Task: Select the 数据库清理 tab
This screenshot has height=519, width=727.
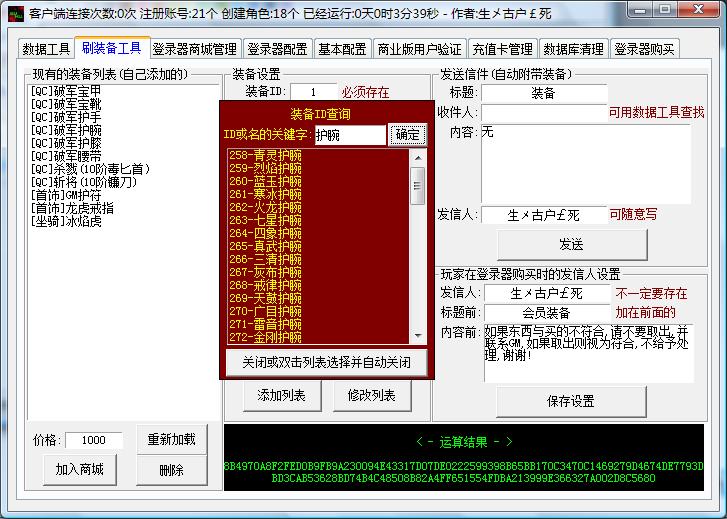Action: click(x=573, y=49)
